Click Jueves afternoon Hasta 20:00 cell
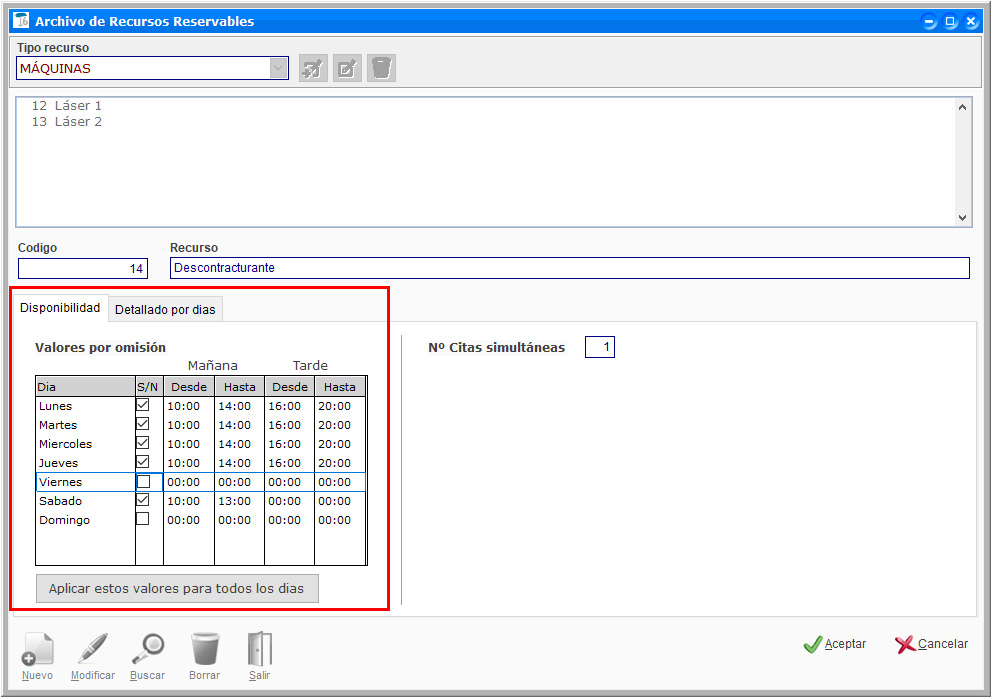Viewport: 993px width, 700px height. (339, 463)
